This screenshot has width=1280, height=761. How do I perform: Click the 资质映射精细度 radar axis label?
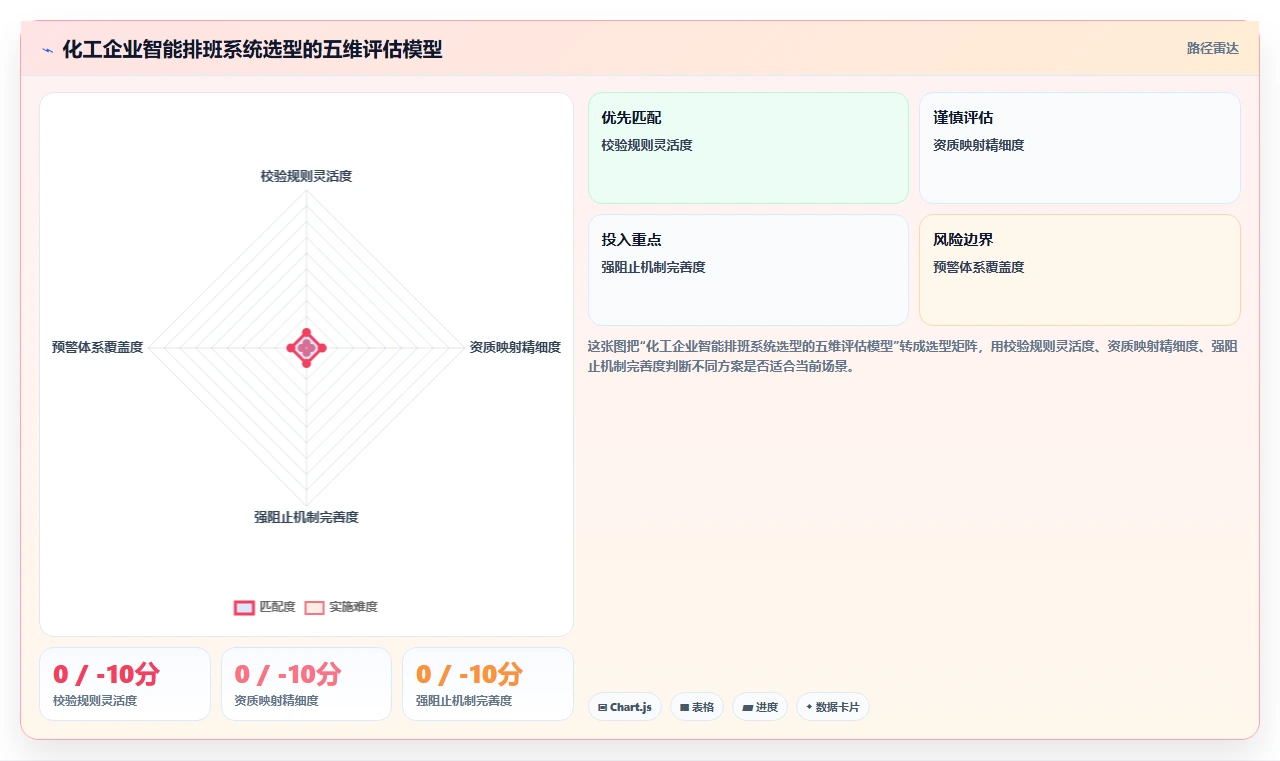tap(515, 347)
